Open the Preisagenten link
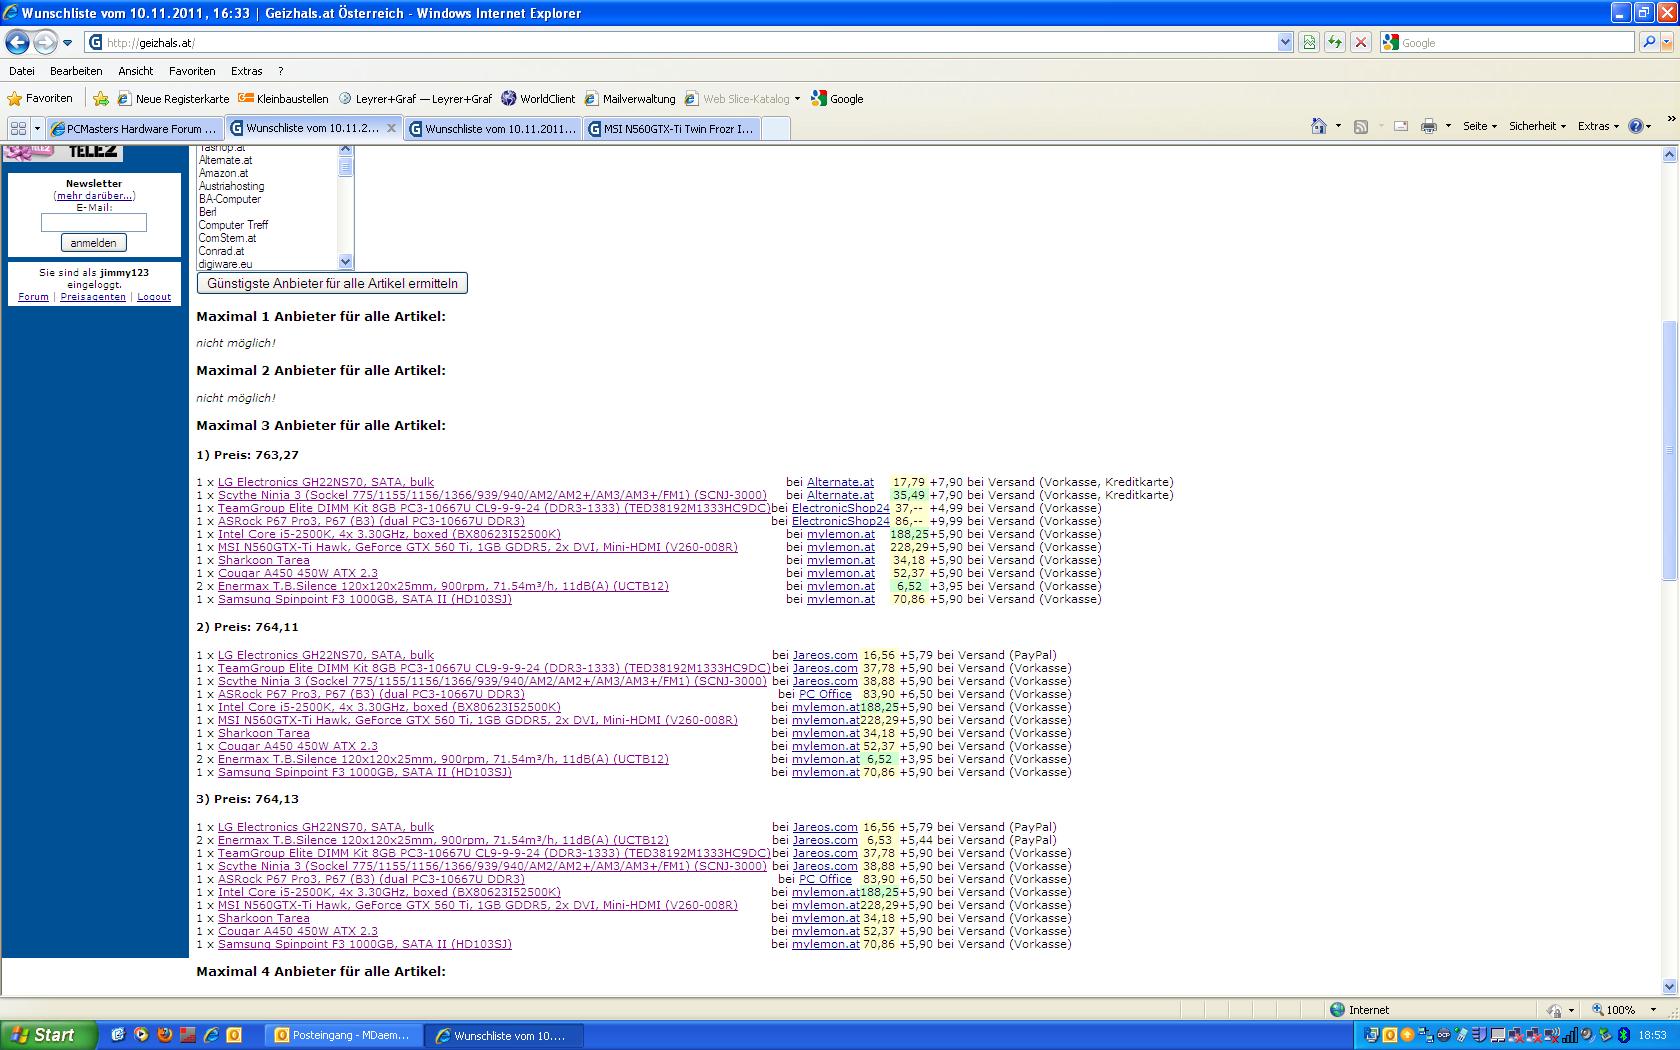This screenshot has width=1680, height=1050. click(93, 297)
